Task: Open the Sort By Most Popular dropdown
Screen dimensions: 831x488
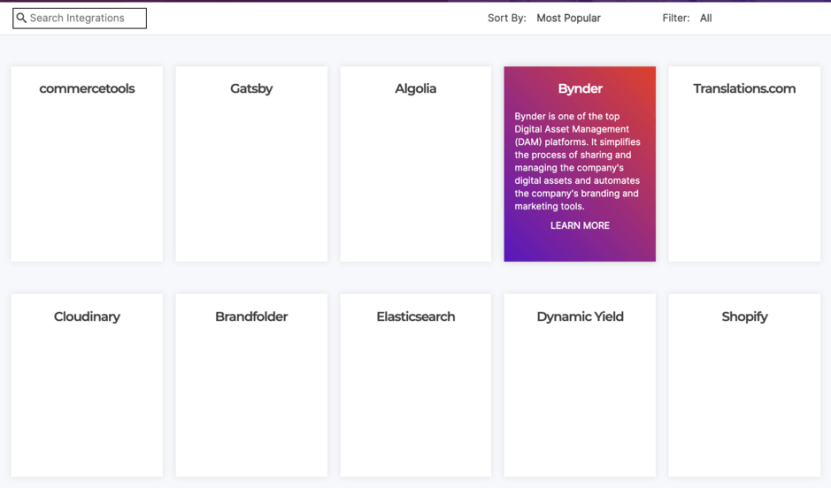Action: [x=568, y=18]
